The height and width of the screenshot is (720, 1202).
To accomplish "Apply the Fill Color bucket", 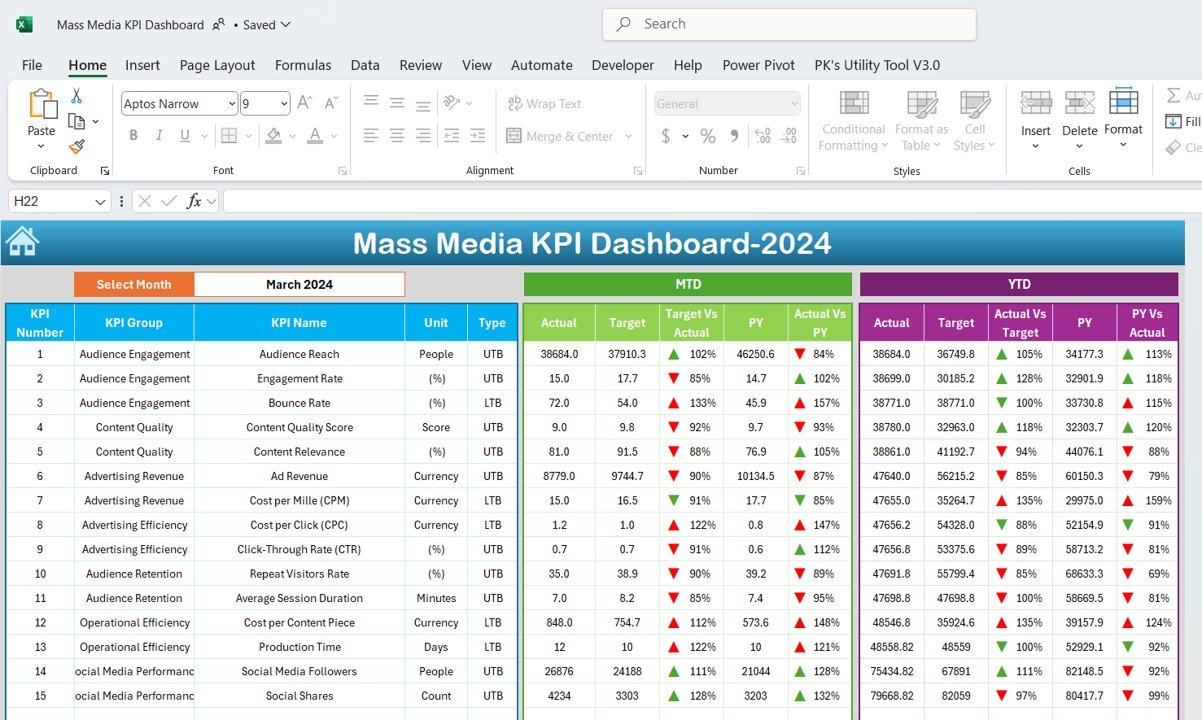I will click(x=274, y=136).
